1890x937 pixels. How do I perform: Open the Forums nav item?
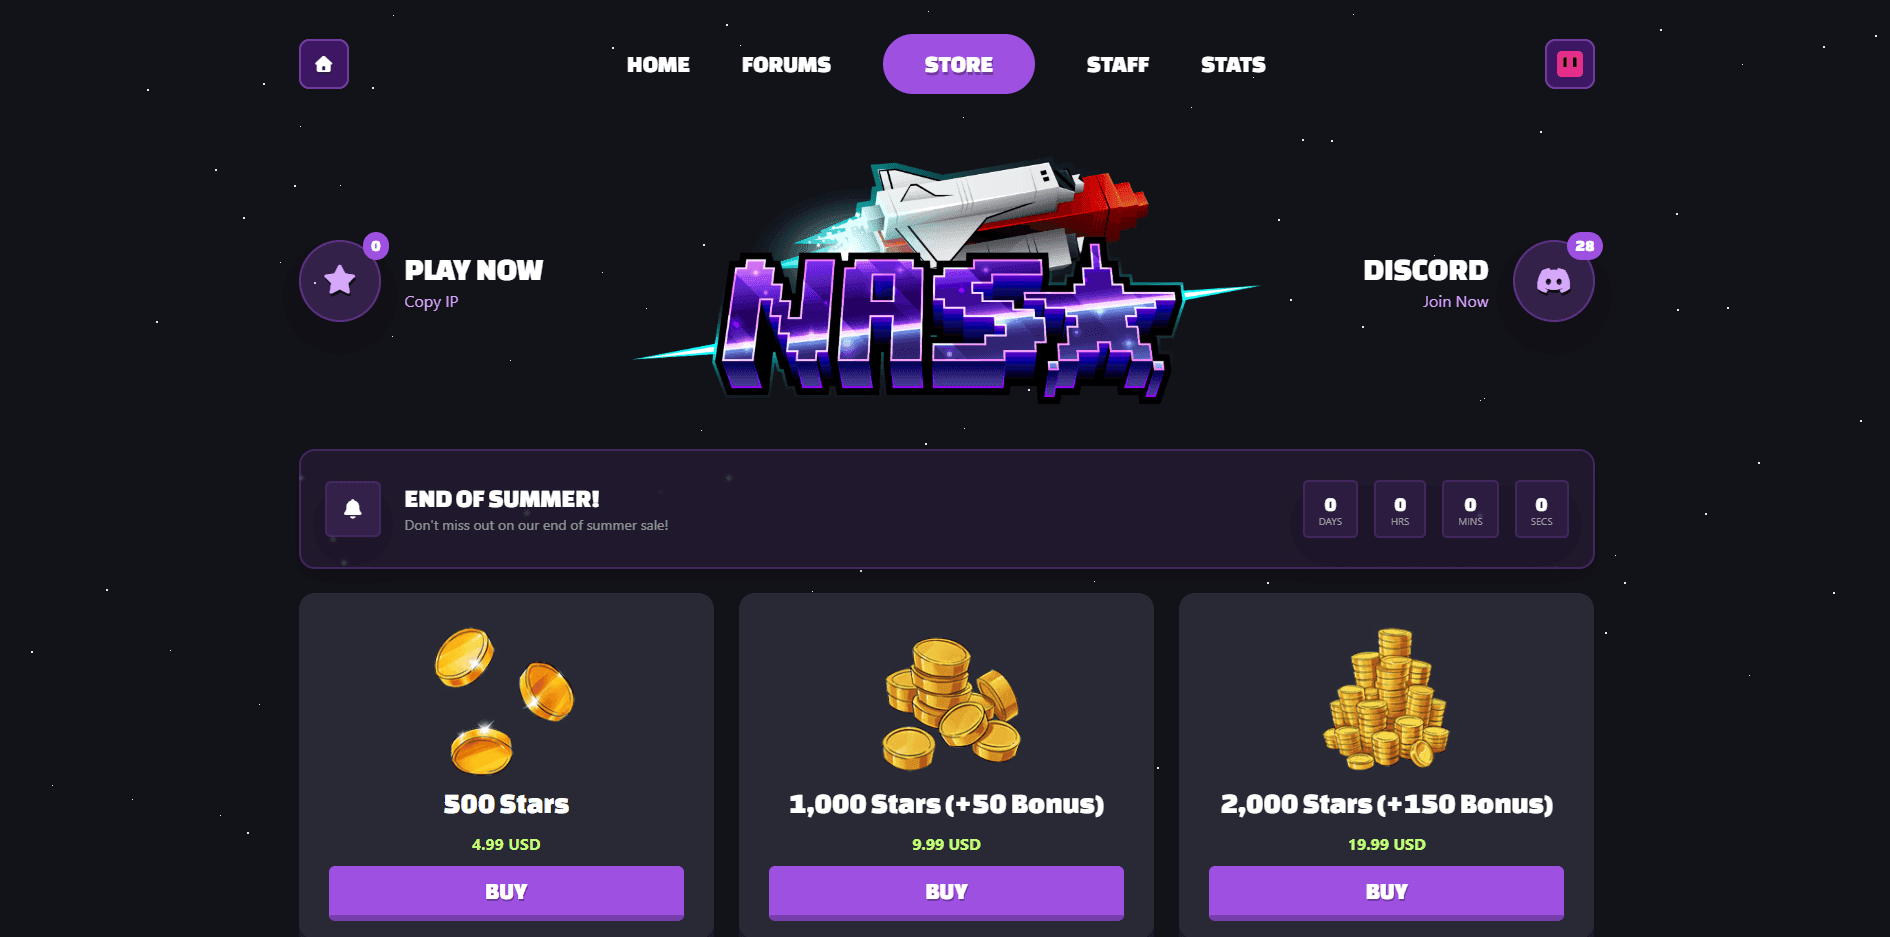pyautogui.click(x=786, y=65)
